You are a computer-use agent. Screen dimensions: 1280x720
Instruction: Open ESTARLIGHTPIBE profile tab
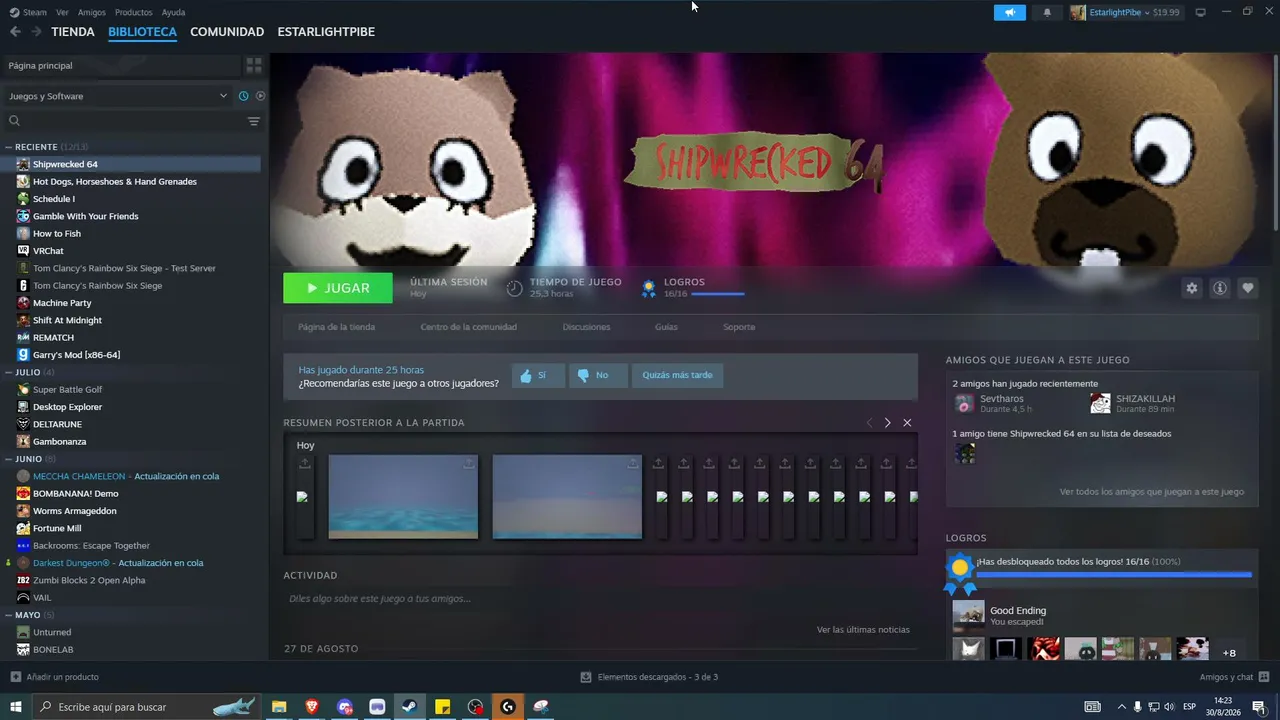[x=326, y=32]
